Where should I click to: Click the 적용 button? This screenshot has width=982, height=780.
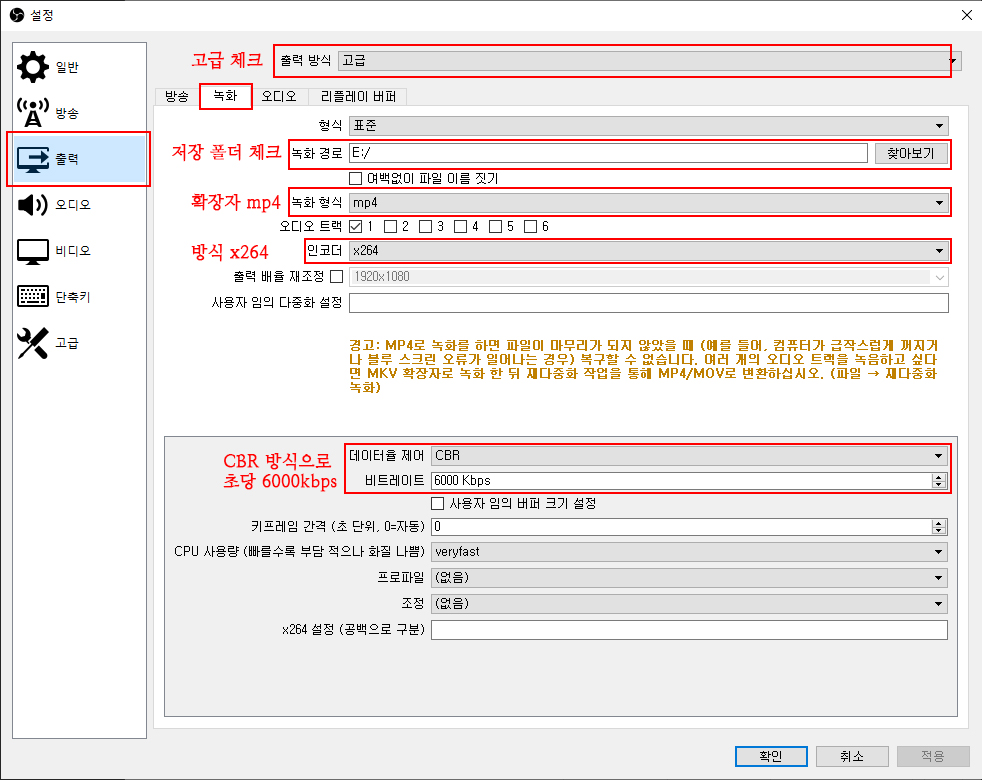tap(933, 756)
